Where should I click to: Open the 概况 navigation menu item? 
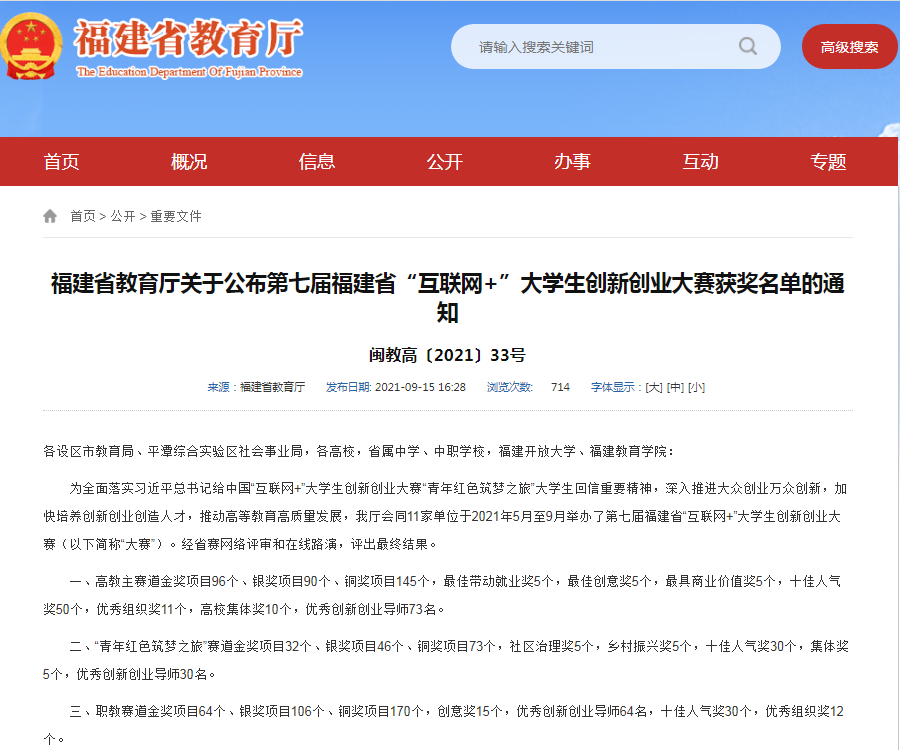(189, 162)
